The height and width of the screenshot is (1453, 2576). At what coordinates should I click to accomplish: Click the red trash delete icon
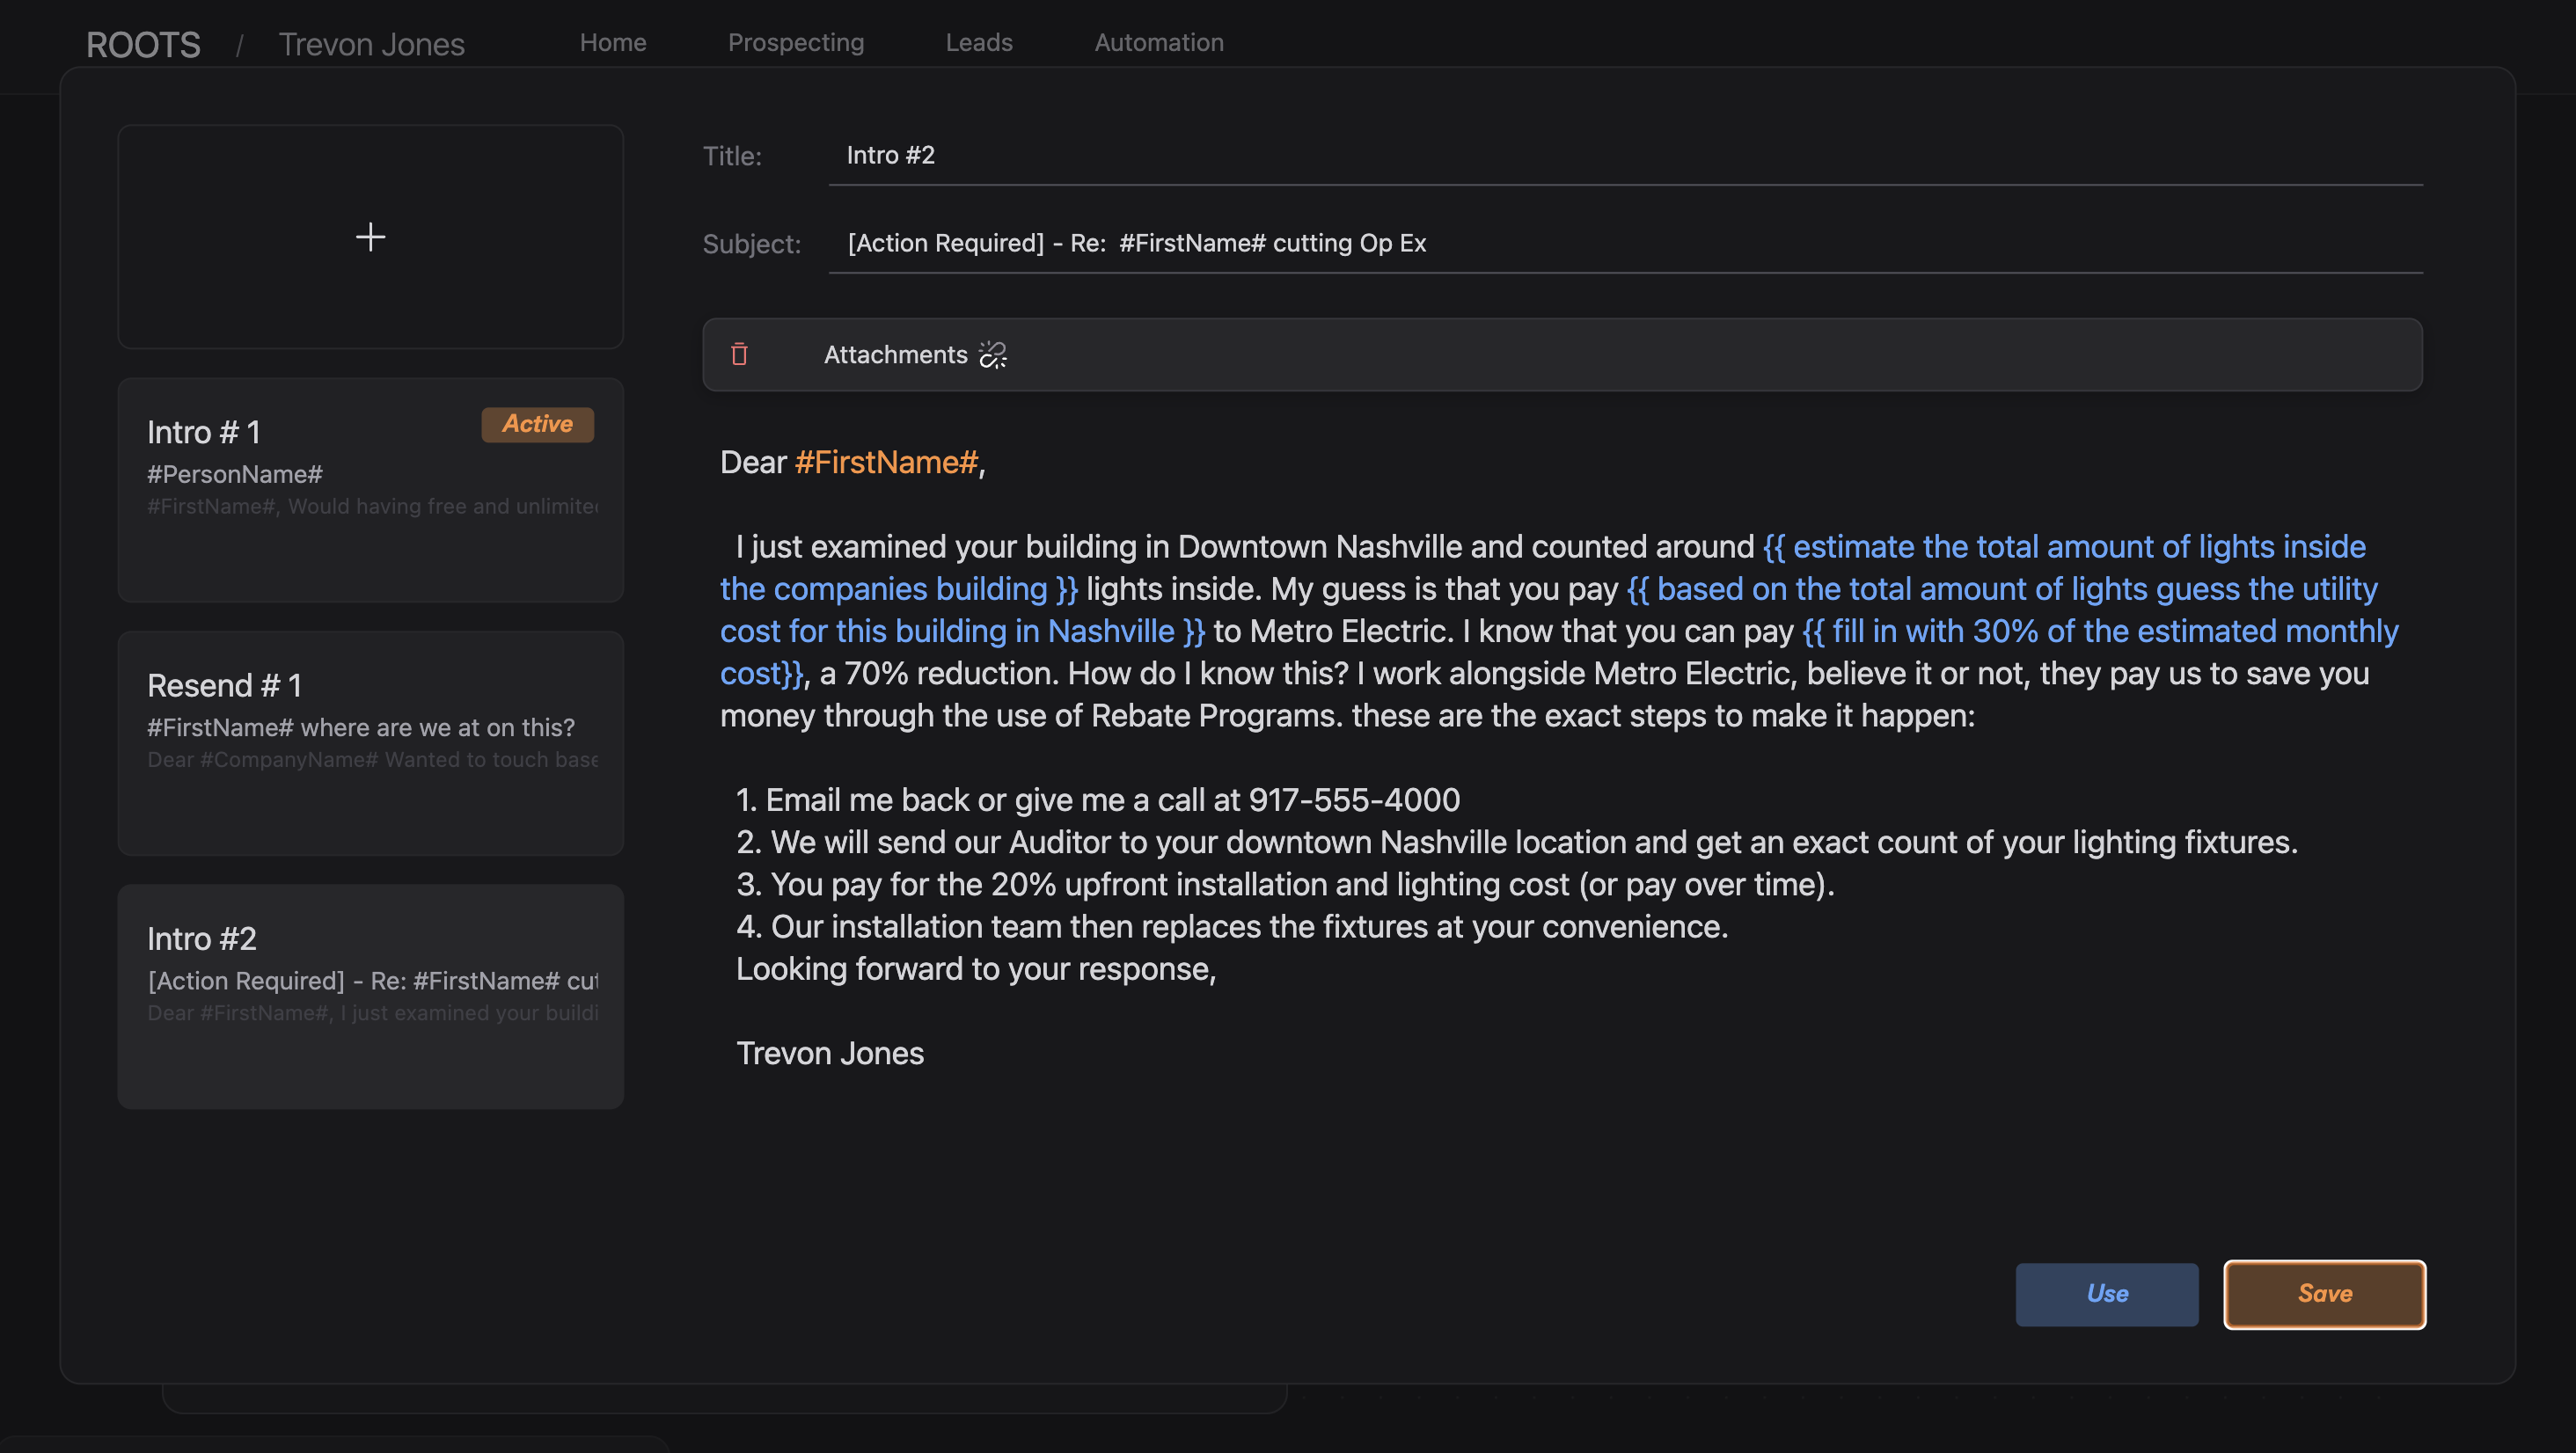(739, 354)
